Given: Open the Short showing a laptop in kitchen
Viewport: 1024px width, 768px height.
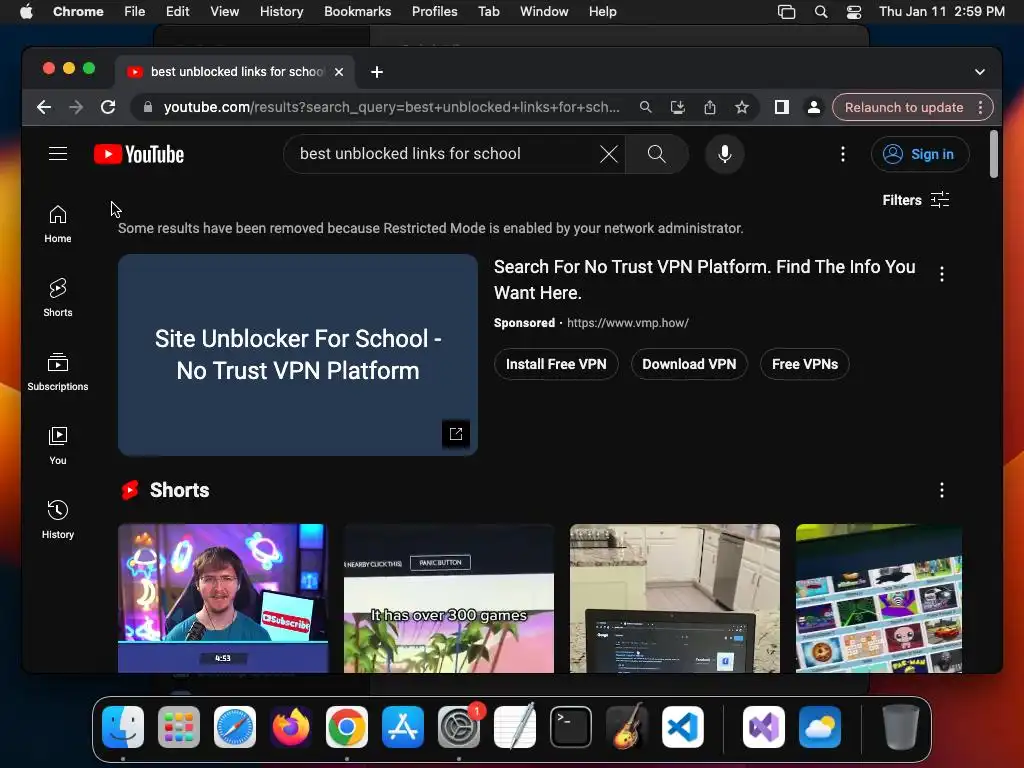Looking at the screenshot, I should [x=675, y=598].
